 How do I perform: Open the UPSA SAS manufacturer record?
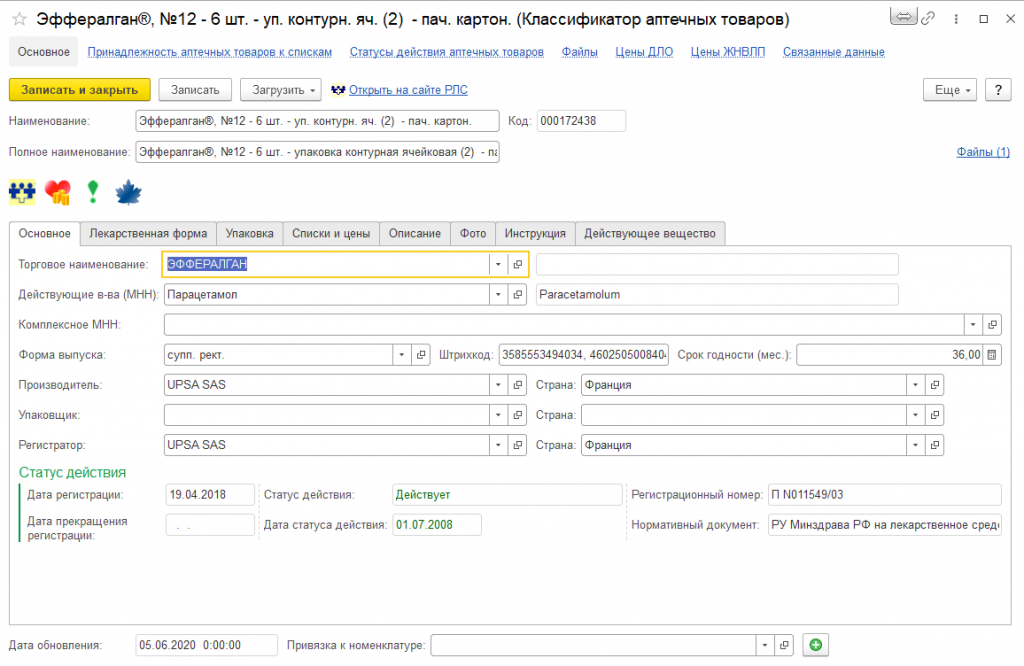coord(518,385)
